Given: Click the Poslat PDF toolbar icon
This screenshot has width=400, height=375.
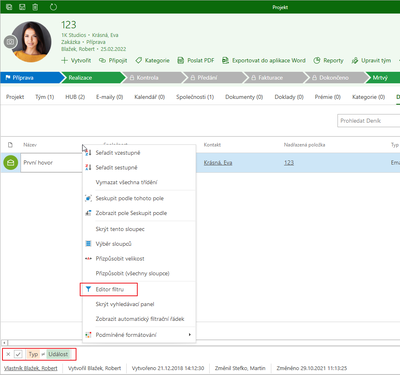Looking at the screenshot, I should pos(180,60).
